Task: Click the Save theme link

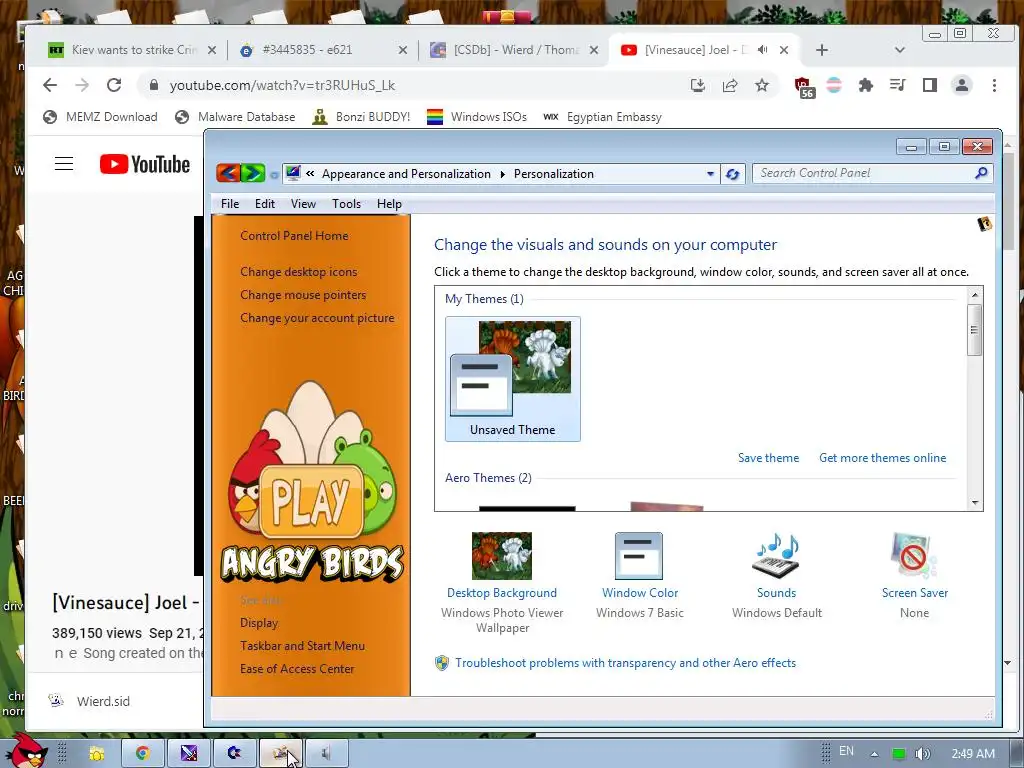Action: coord(768,458)
